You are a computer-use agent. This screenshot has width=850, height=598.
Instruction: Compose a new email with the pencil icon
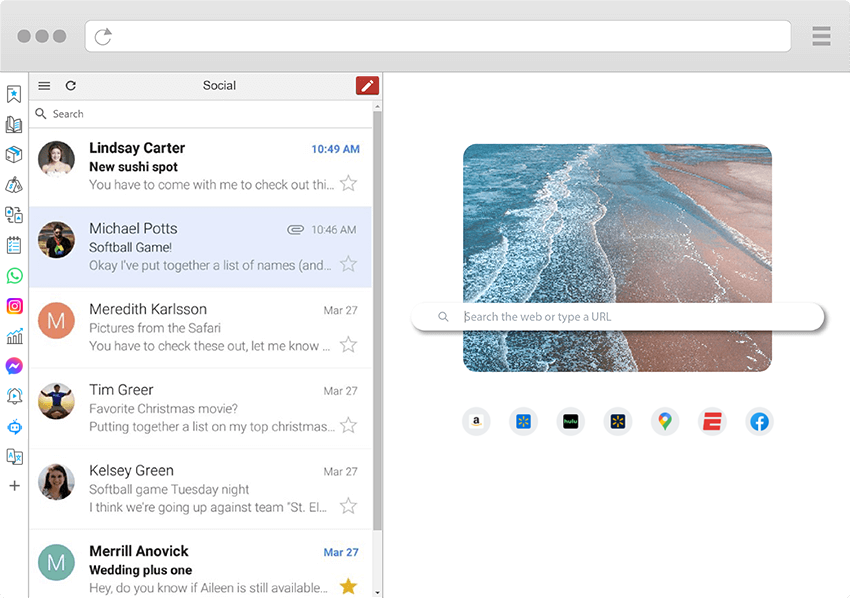(x=367, y=86)
